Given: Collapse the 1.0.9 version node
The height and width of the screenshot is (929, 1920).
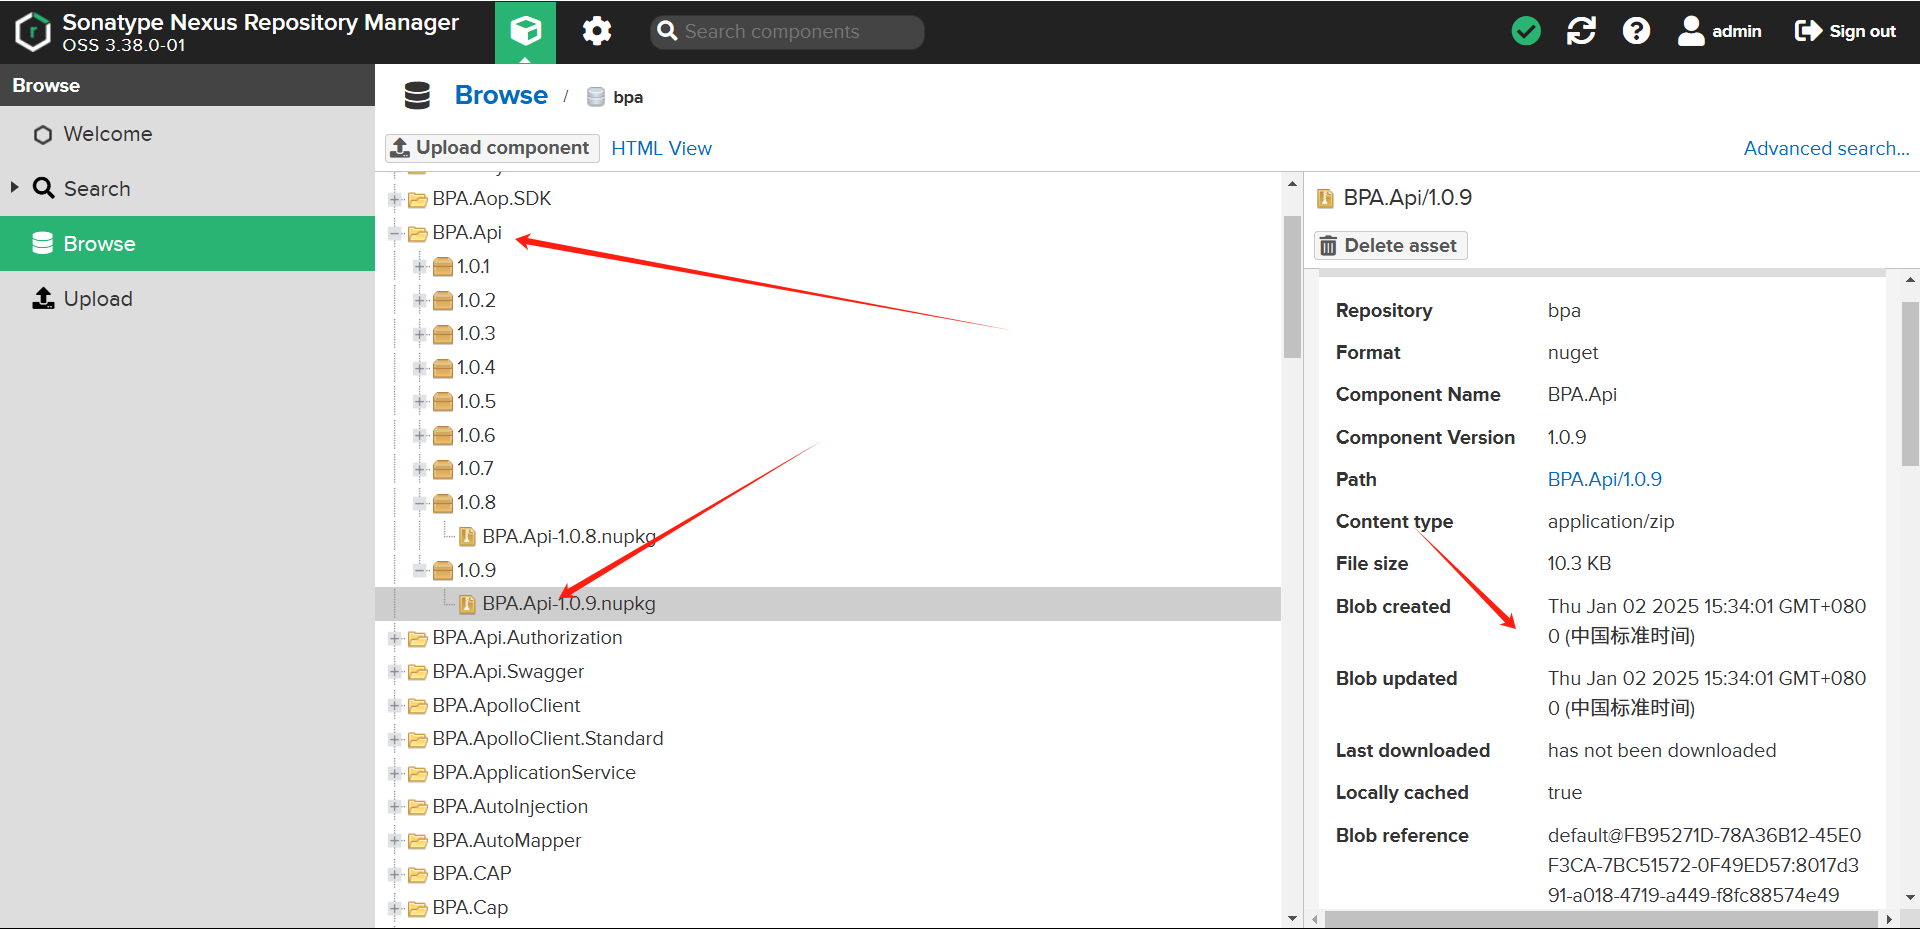Looking at the screenshot, I should pyautogui.click(x=420, y=571).
